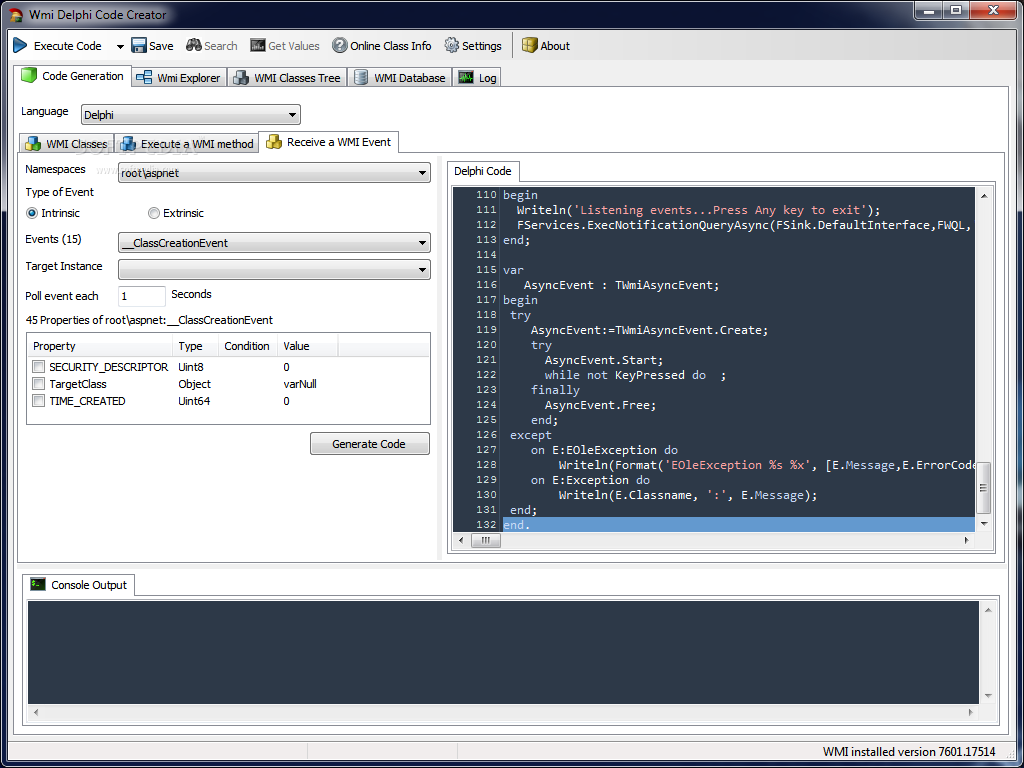Open the Execute a WMI method tab
This screenshot has height=768, width=1024.
coord(187,143)
